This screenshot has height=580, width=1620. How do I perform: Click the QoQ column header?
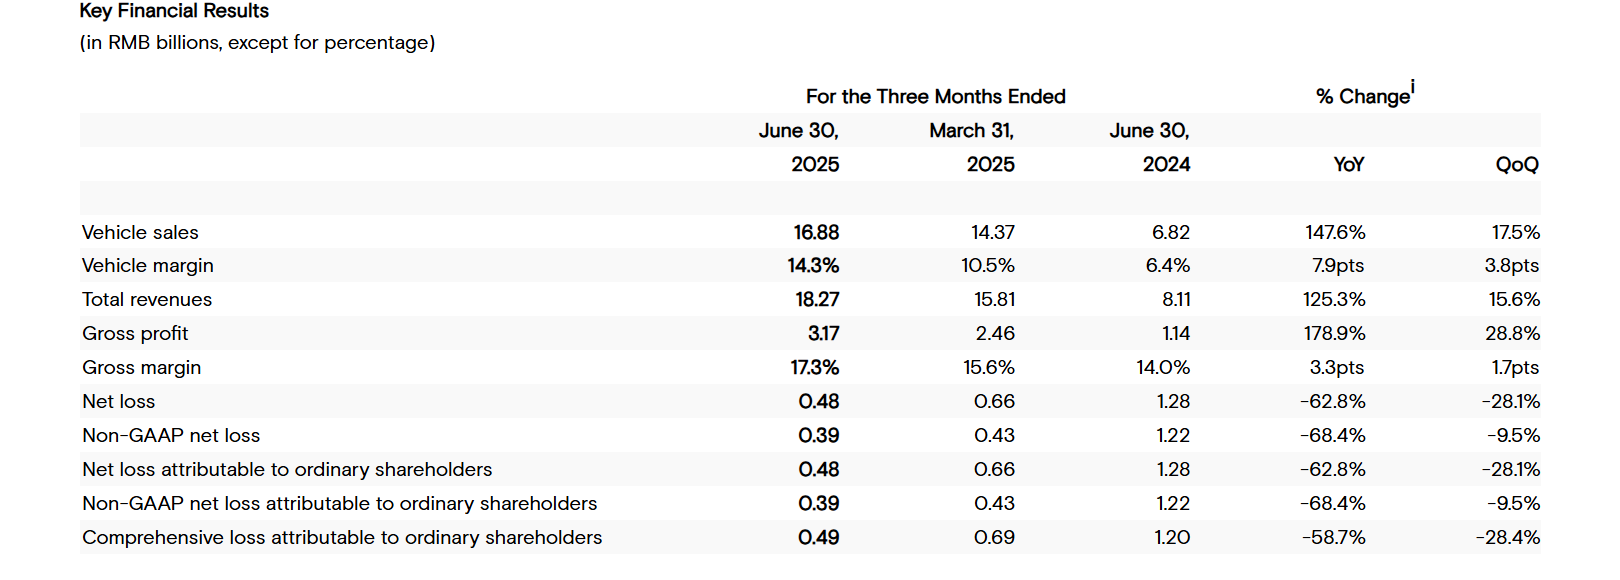[x=1517, y=165]
